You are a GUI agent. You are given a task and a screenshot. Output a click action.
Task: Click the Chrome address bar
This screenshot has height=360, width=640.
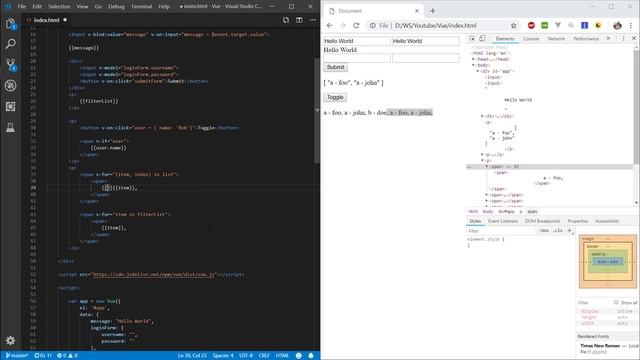click(443, 25)
